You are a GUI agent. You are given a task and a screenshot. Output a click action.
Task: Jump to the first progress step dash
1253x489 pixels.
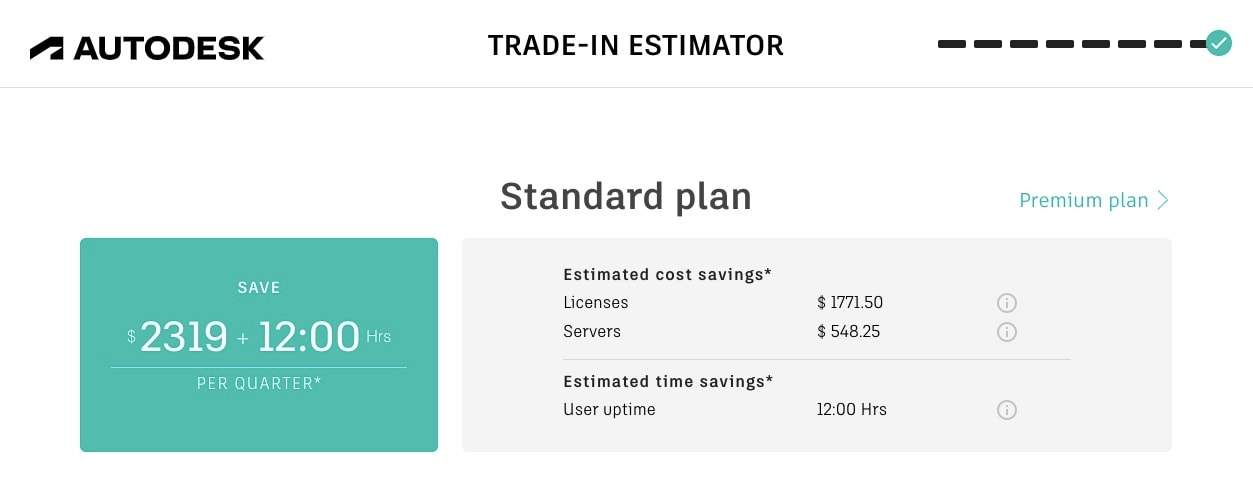tap(952, 44)
